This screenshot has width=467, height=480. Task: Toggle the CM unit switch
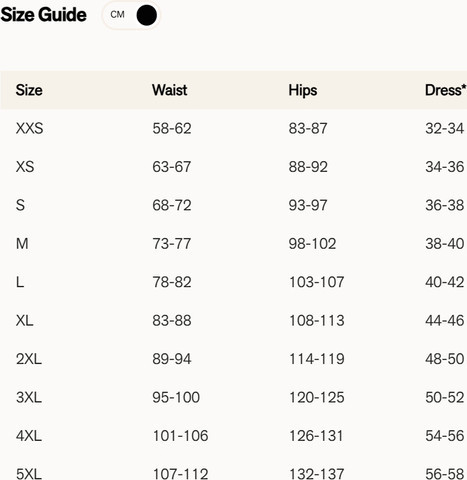click(x=131, y=15)
